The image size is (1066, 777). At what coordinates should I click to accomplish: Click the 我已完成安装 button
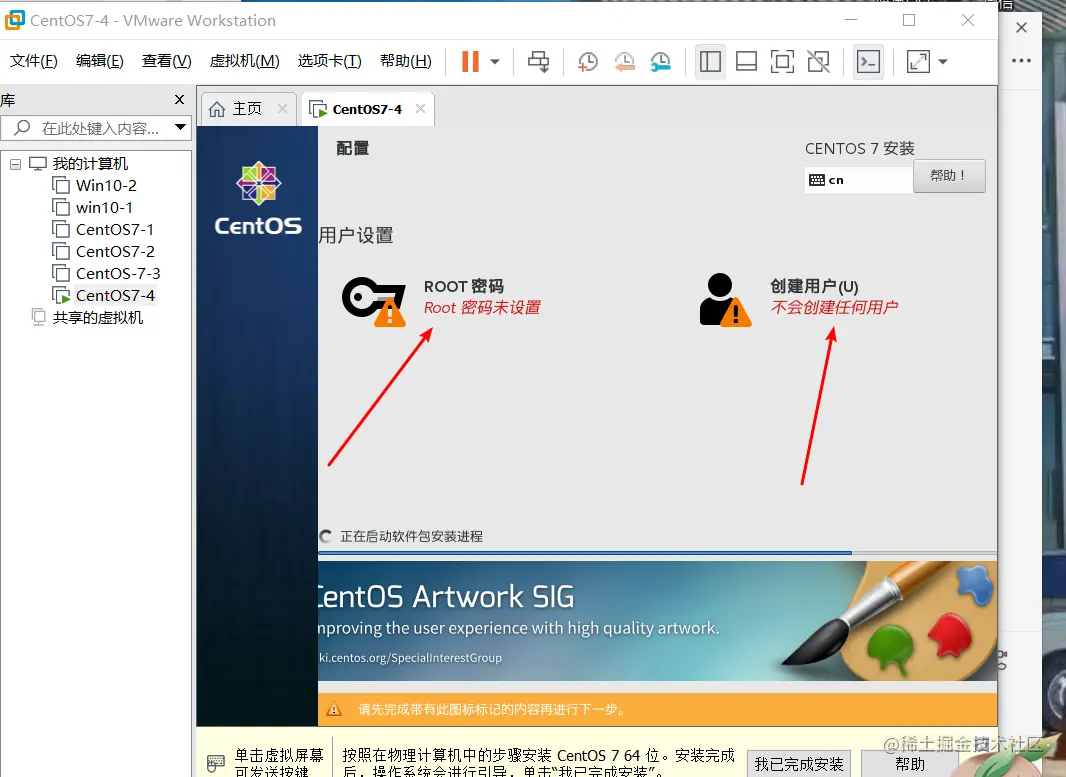coord(799,764)
